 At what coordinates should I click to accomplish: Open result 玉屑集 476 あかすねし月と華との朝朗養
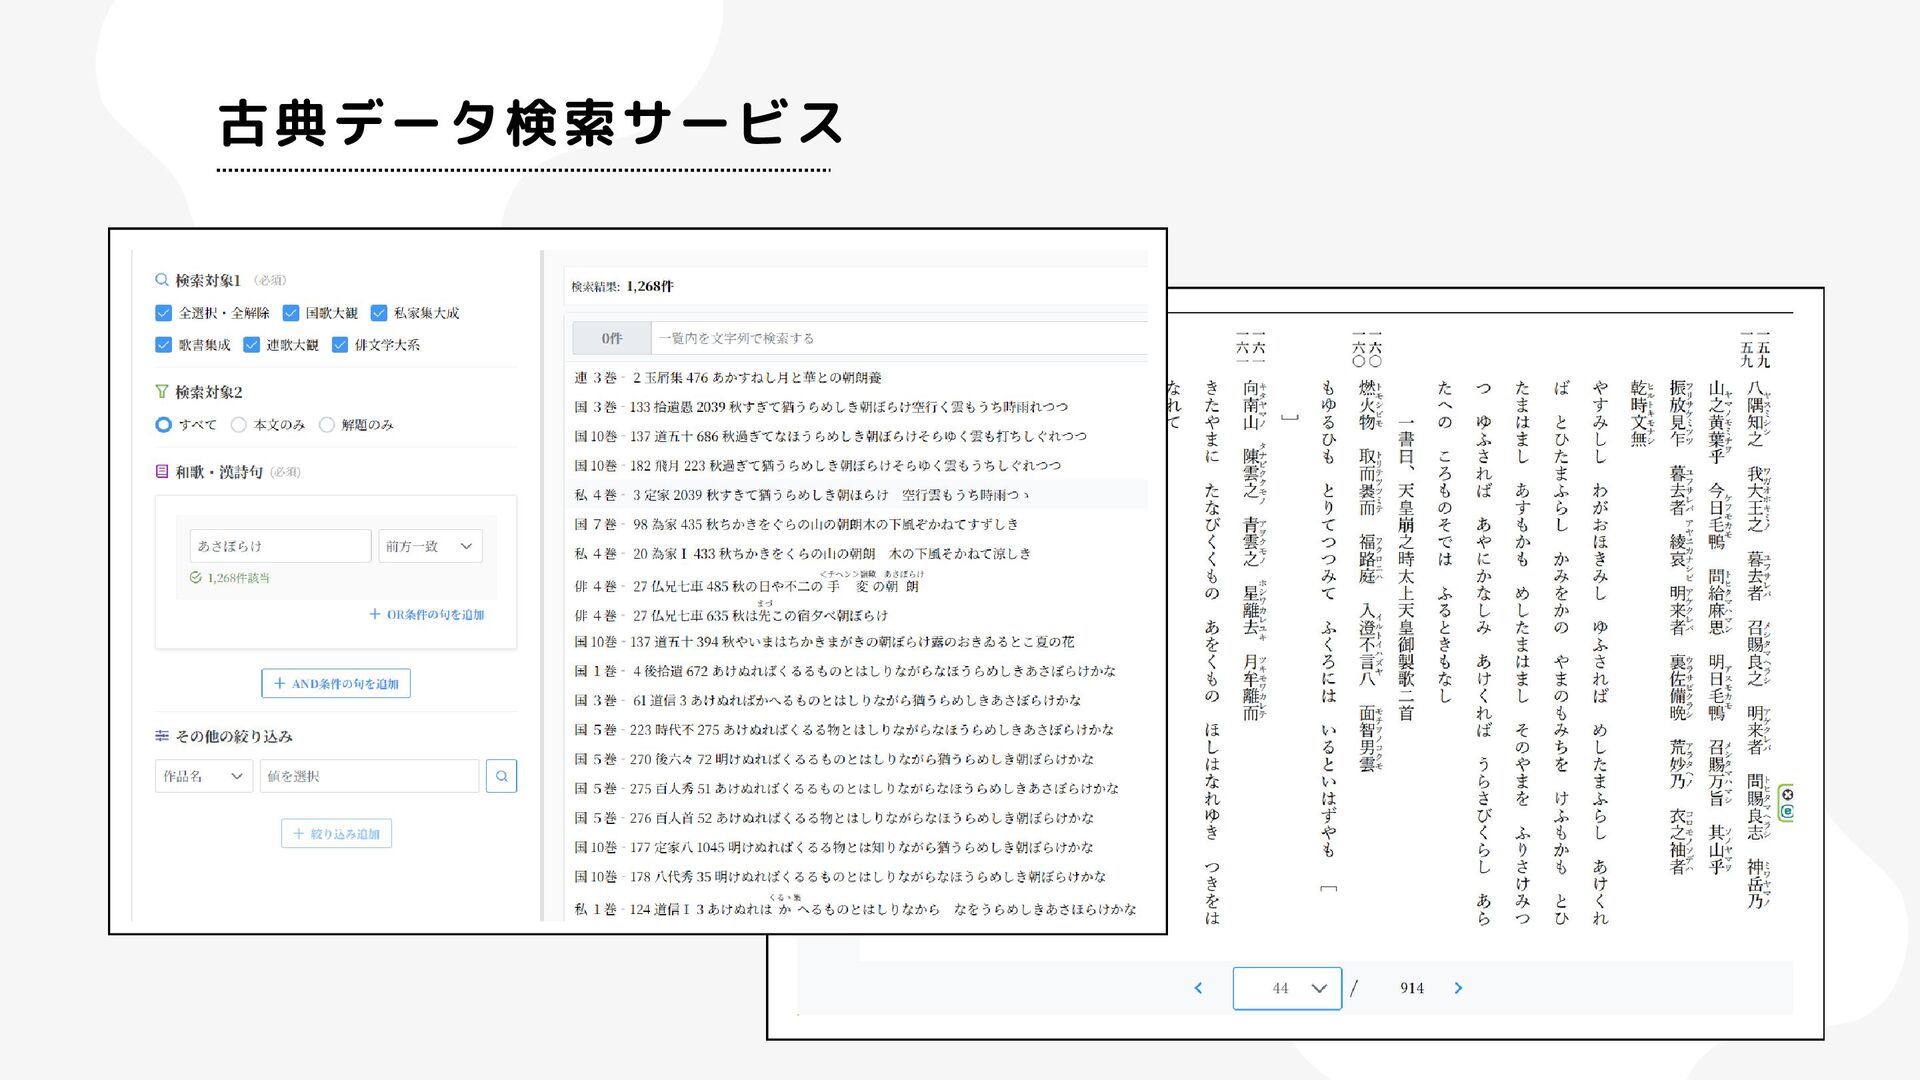[728, 378]
